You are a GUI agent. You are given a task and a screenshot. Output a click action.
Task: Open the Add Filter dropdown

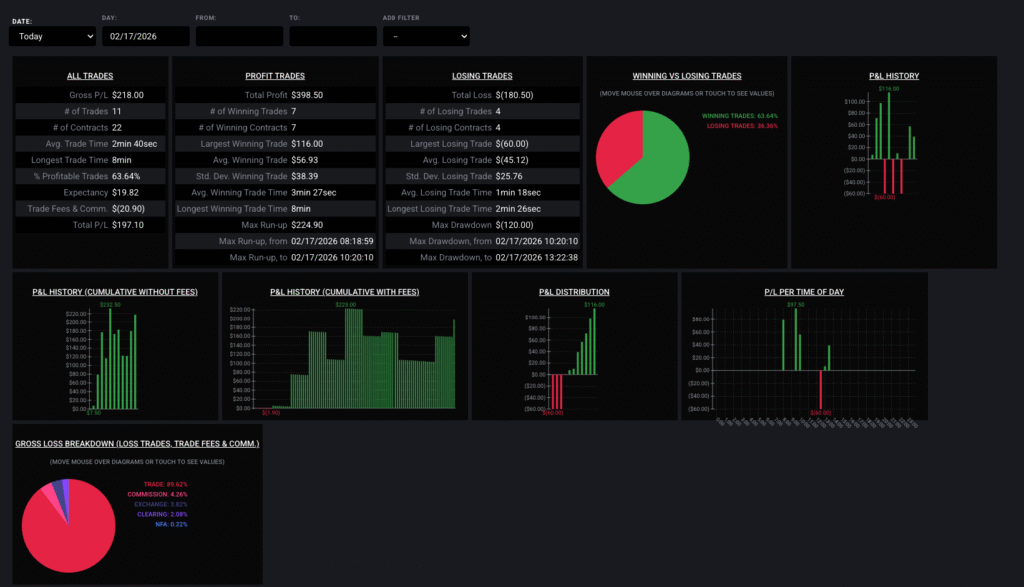pos(426,37)
